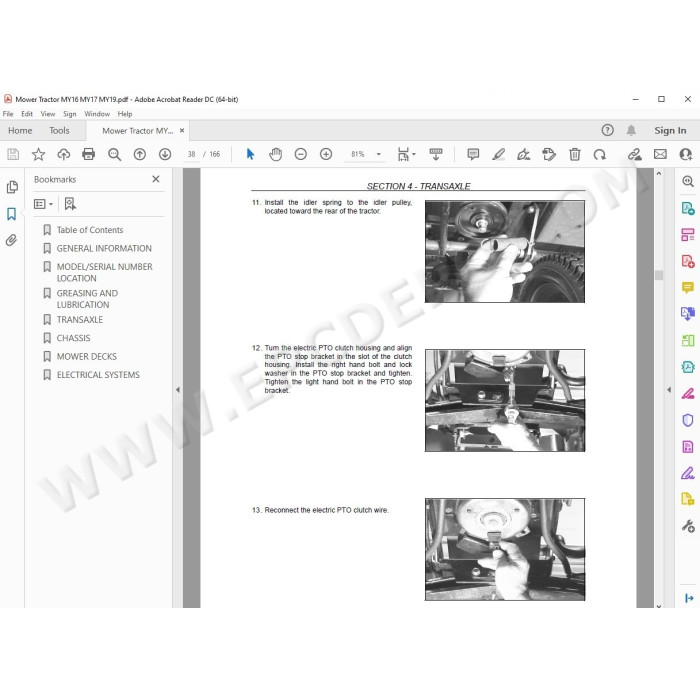The width and height of the screenshot is (700, 700).
Task: Go to the MOWER DECKS bookmark
Action: pyautogui.click(x=87, y=356)
